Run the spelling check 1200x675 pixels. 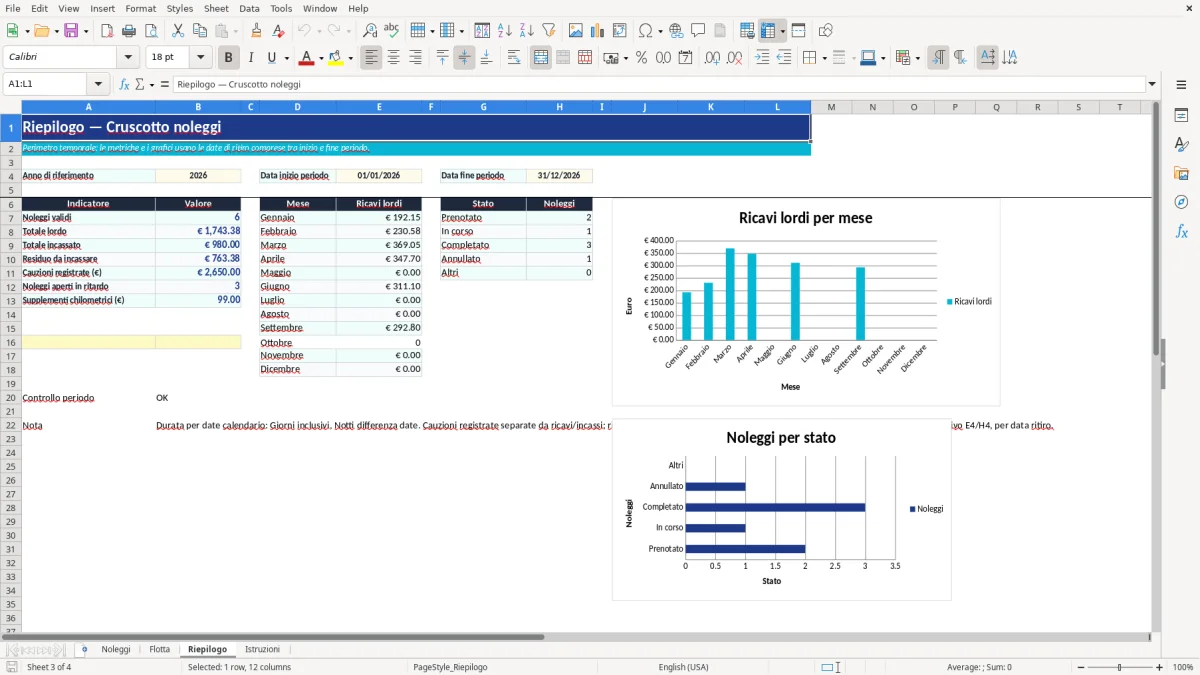pyautogui.click(x=392, y=31)
